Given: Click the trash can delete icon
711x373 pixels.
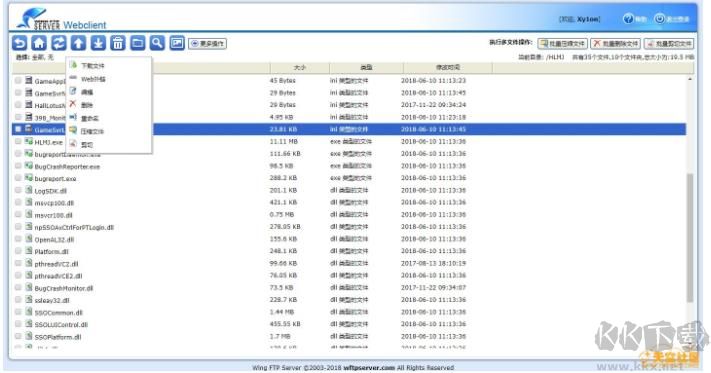Looking at the screenshot, I should (118, 43).
